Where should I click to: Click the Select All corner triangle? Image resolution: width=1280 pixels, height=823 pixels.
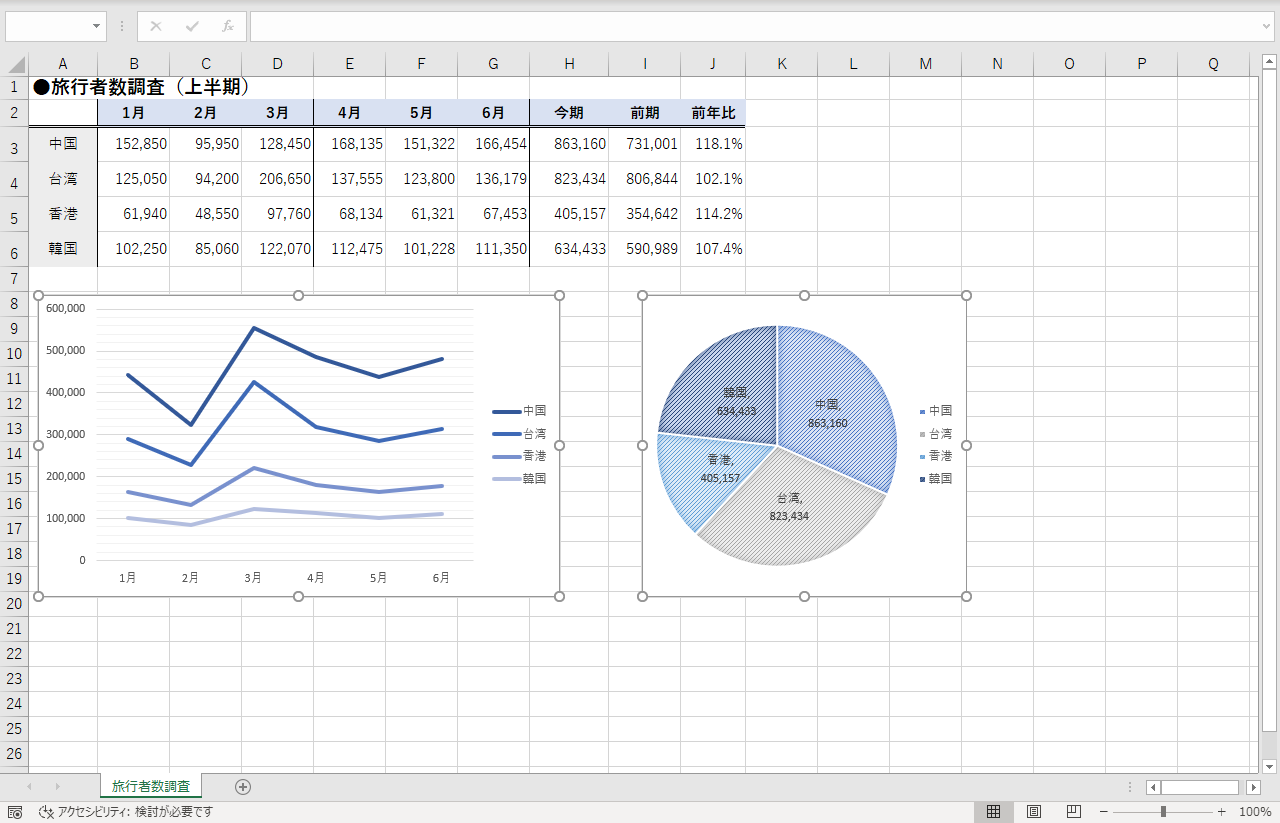(x=16, y=65)
